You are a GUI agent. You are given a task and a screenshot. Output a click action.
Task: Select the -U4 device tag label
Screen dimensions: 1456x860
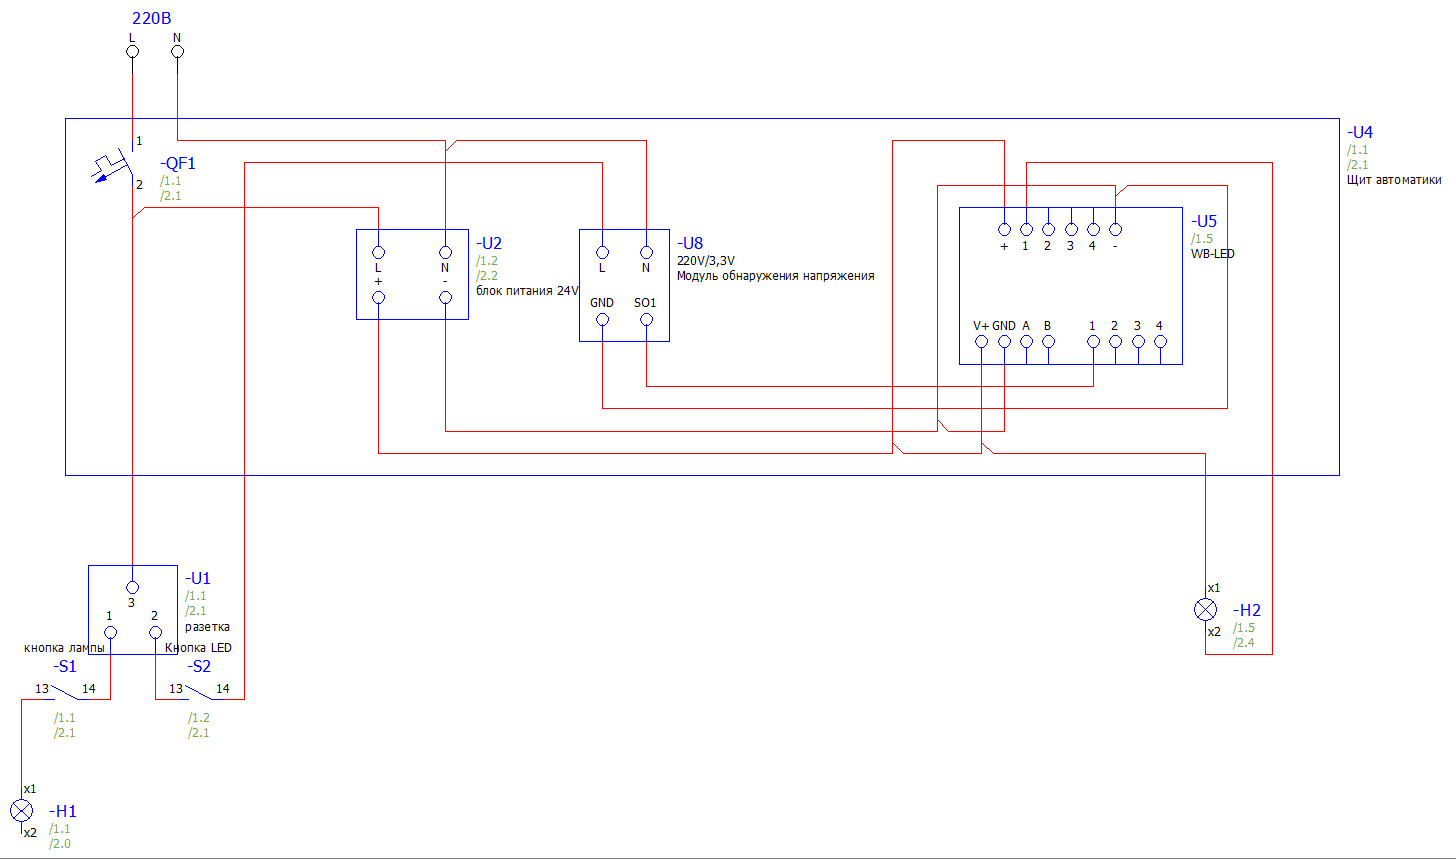[1359, 132]
